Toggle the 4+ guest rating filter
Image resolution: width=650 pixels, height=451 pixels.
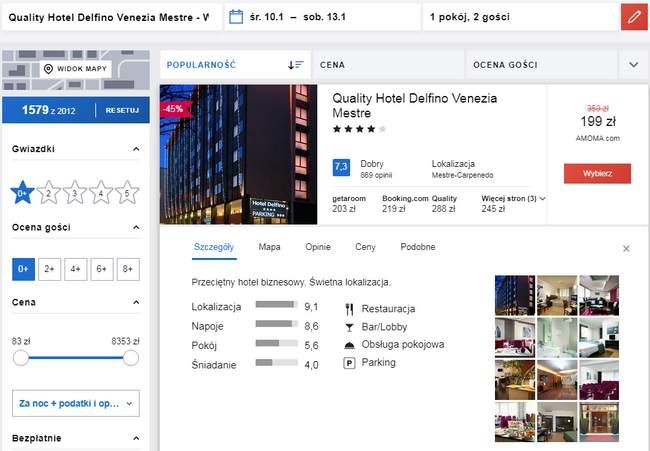pos(75,268)
